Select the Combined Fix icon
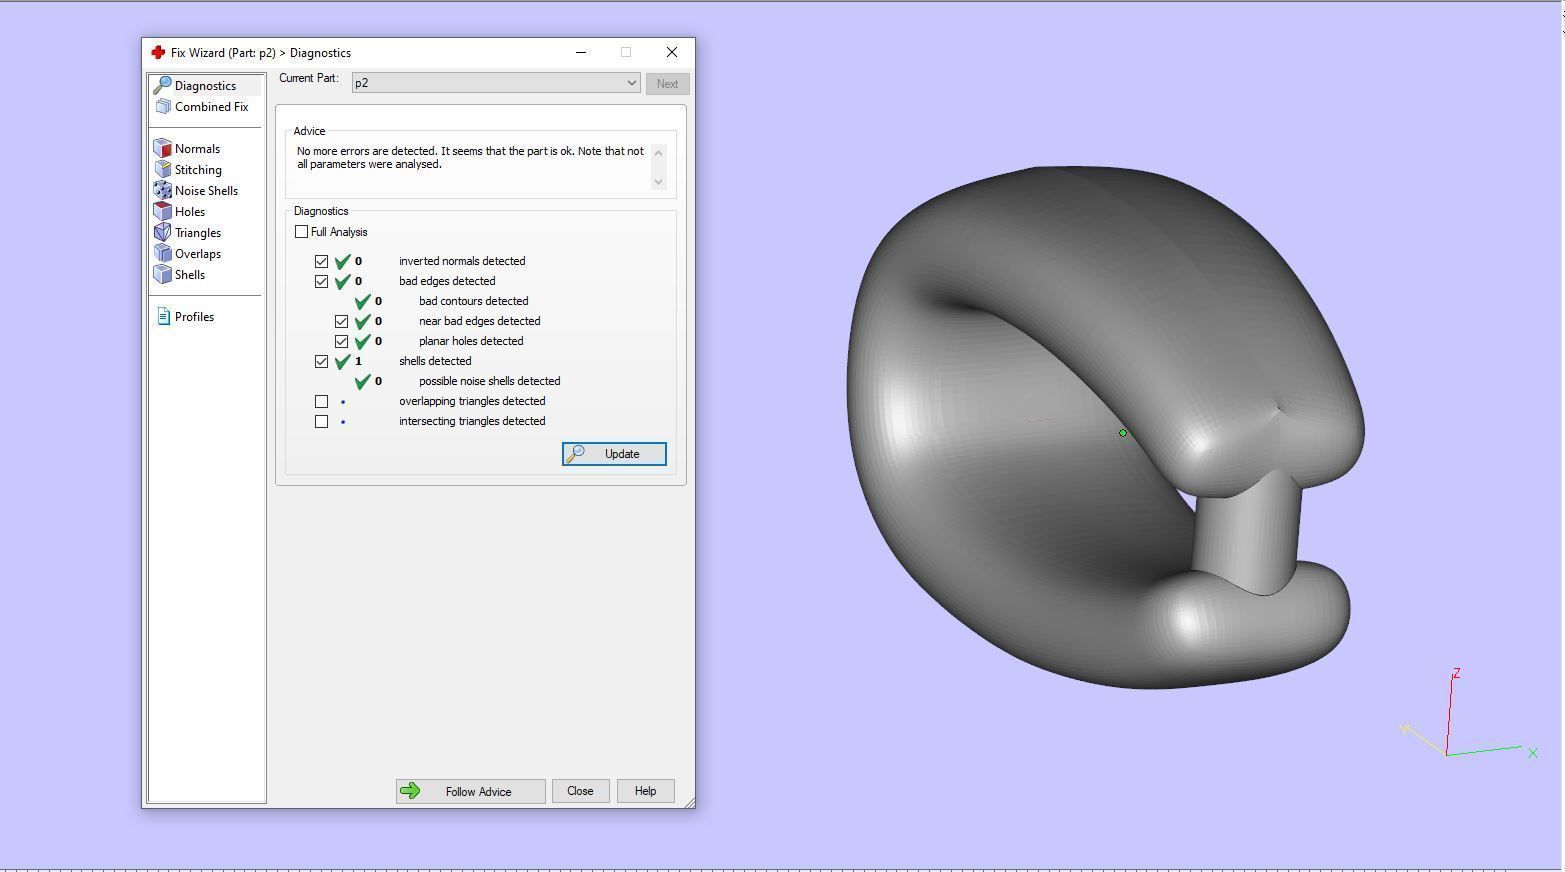Viewport: 1565px width, 872px height. click(x=163, y=107)
